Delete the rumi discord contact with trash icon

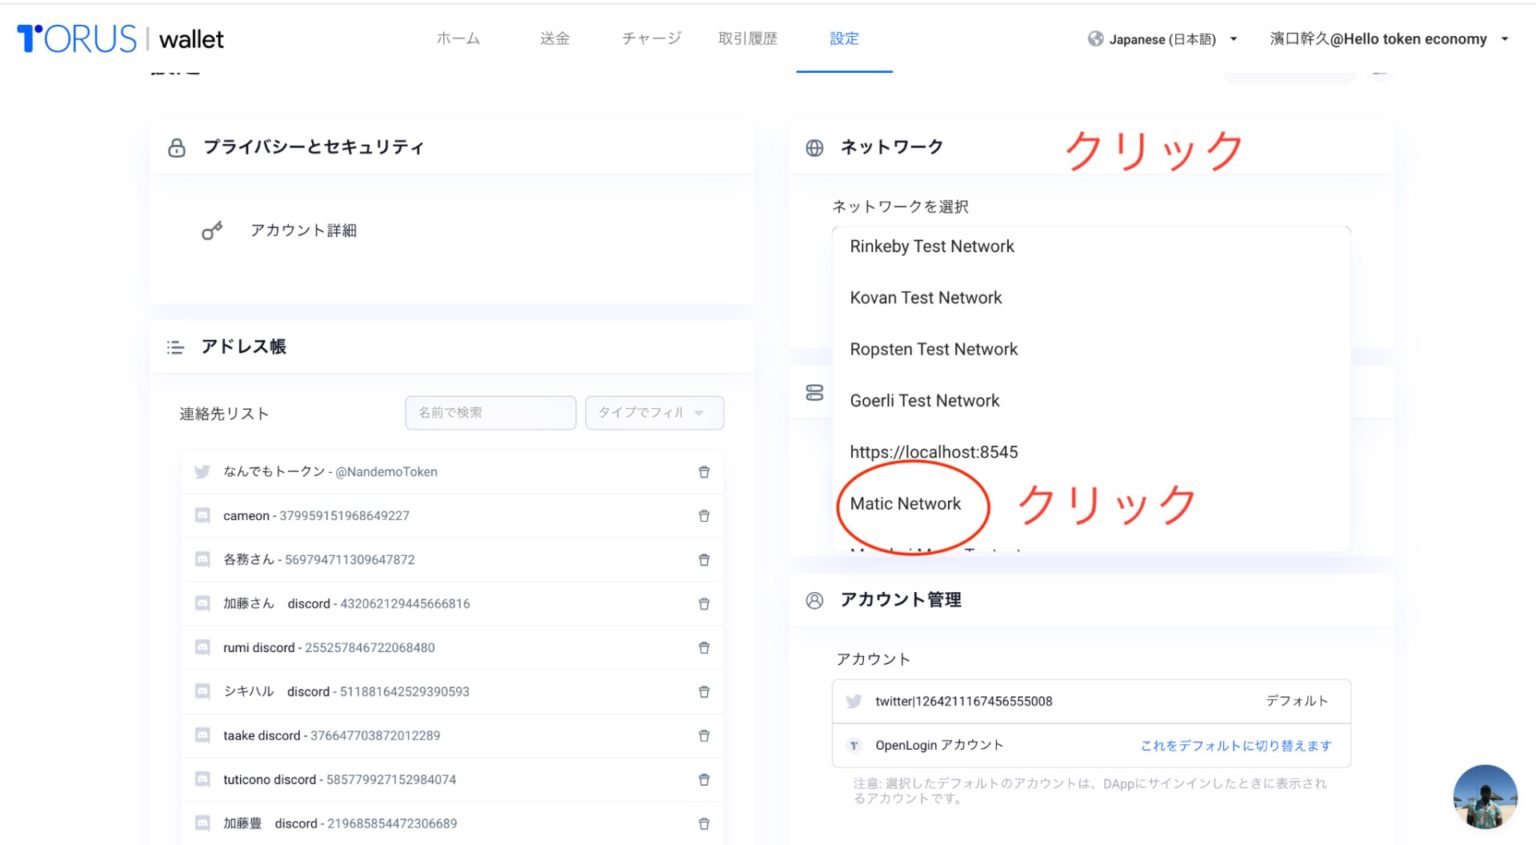pos(704,647)
